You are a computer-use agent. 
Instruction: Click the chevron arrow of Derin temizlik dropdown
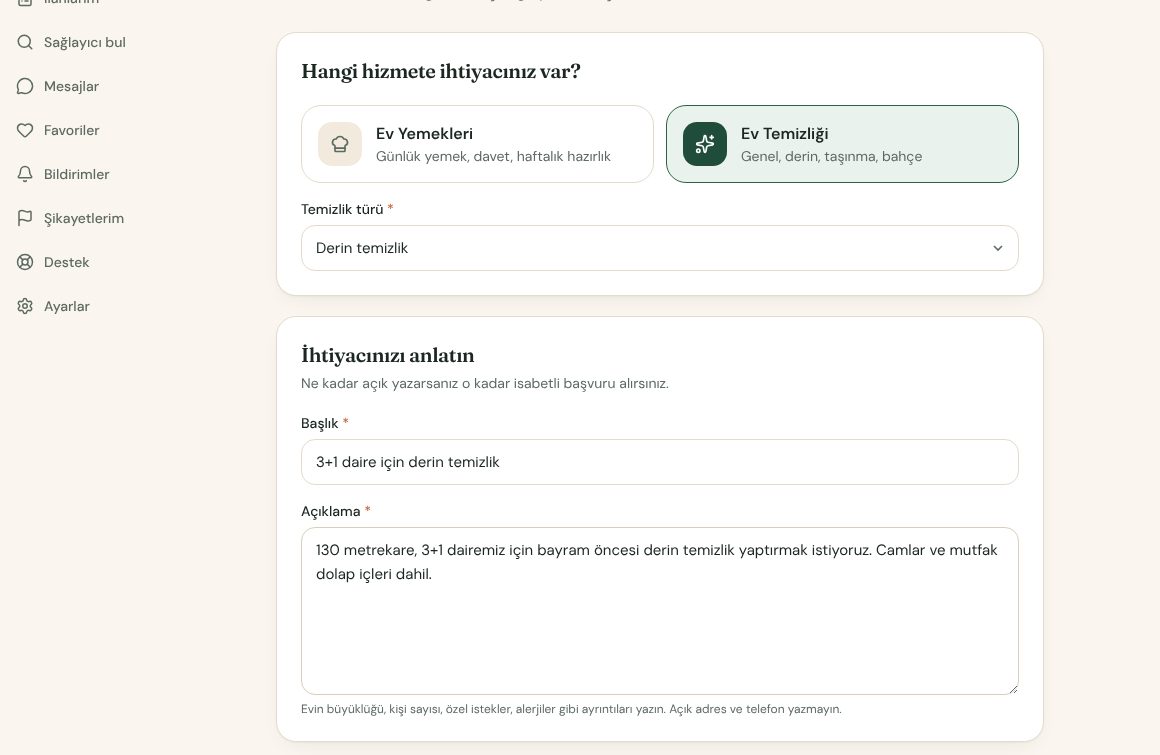point(997,248)
